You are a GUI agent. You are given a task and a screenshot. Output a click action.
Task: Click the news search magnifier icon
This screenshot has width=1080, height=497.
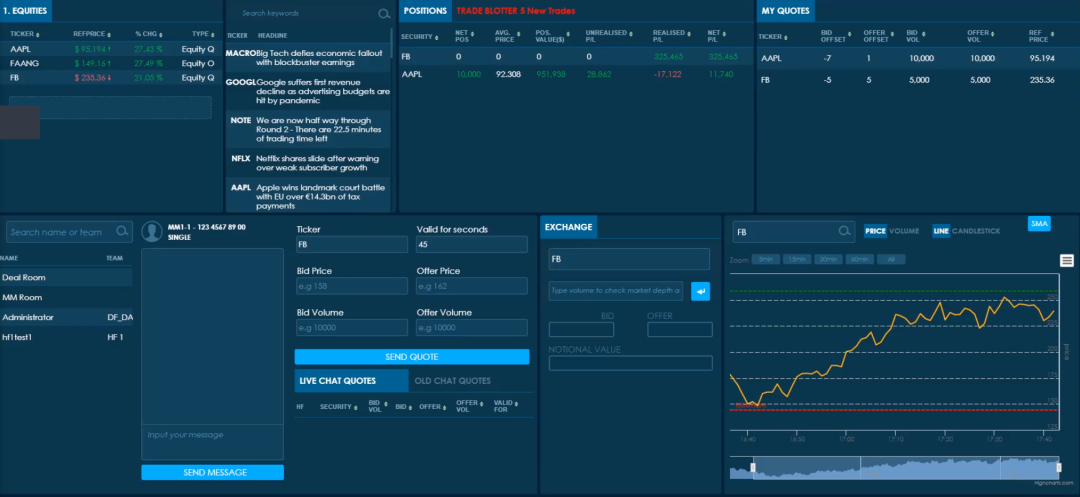(x=384, y=14)
